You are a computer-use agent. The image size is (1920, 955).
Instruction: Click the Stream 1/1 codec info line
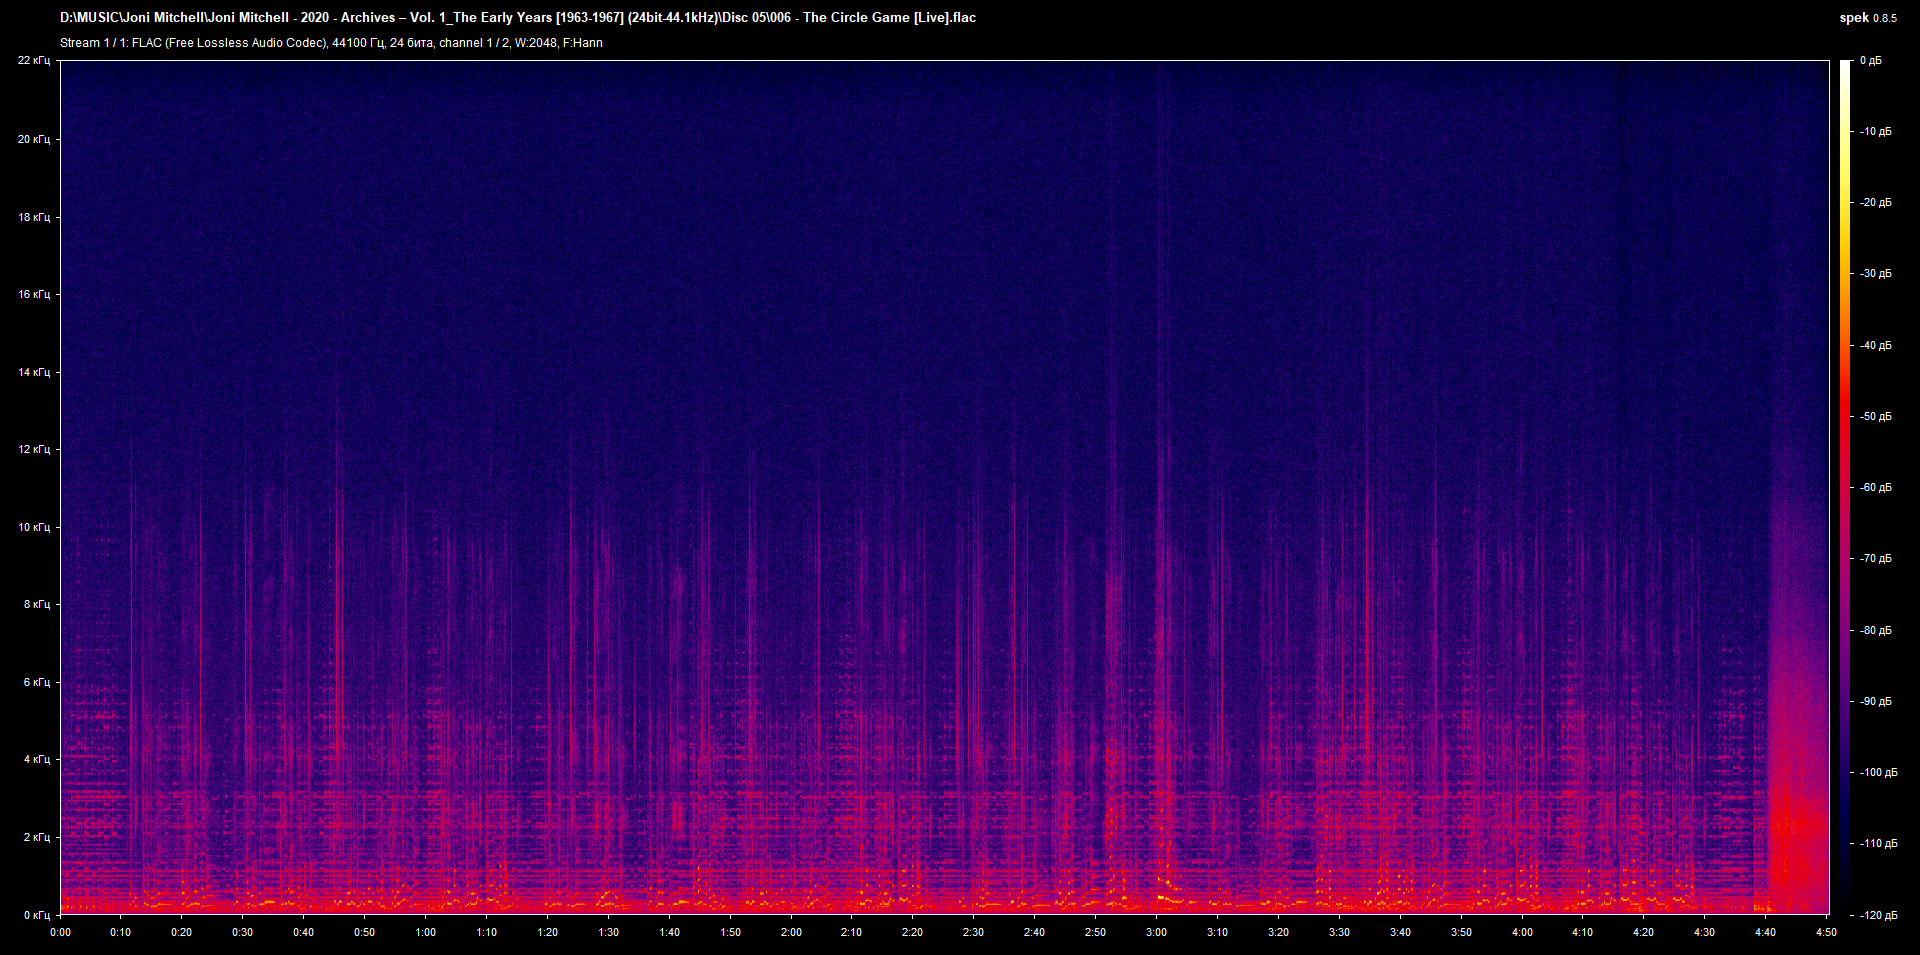click(x=331, y=43)
